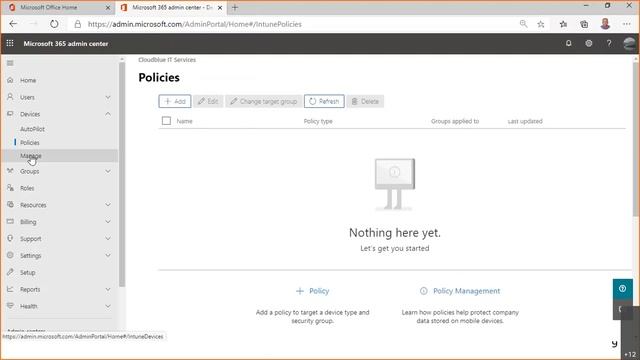Expand the Settings section chevron
The width and height of the screenshot is (640, 360).
point(108,256)
